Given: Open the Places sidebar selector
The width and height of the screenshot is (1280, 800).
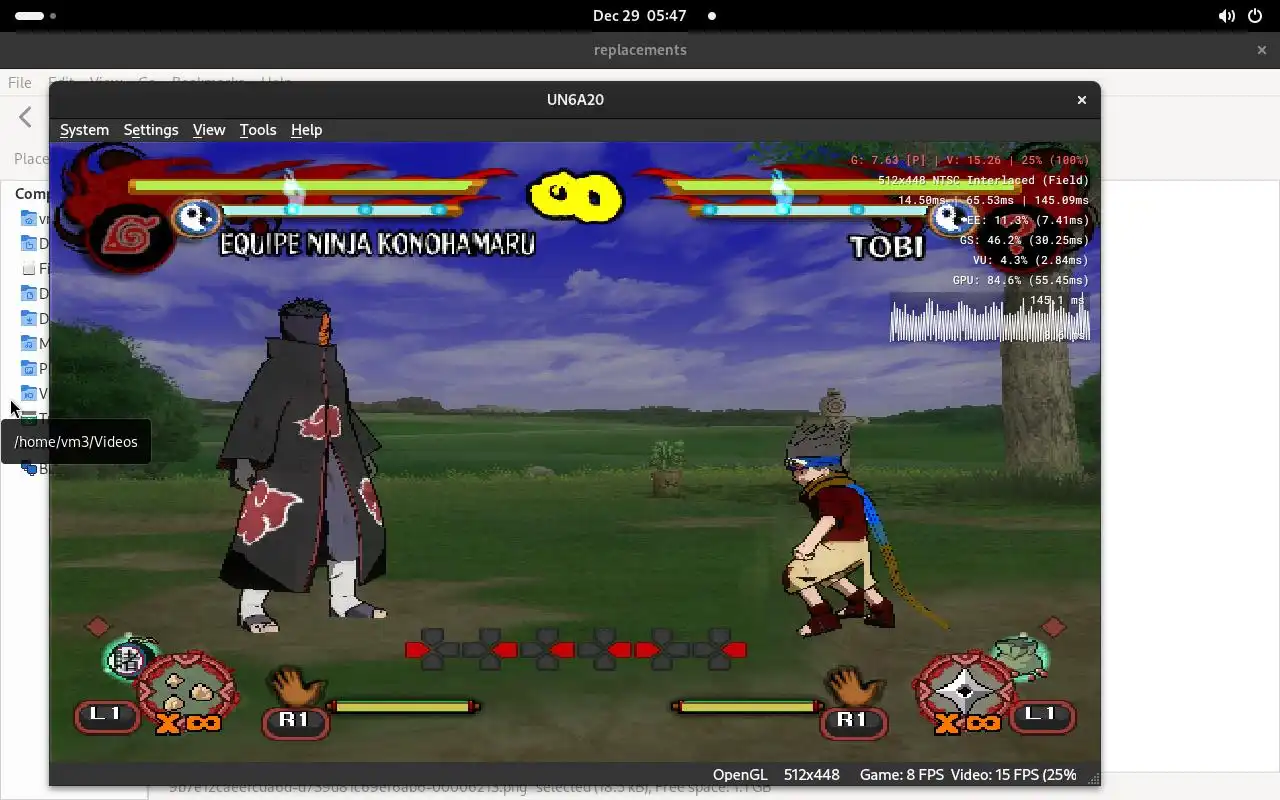Looking at the screenshot, I should pyautogui.click(x=31, y=158).
